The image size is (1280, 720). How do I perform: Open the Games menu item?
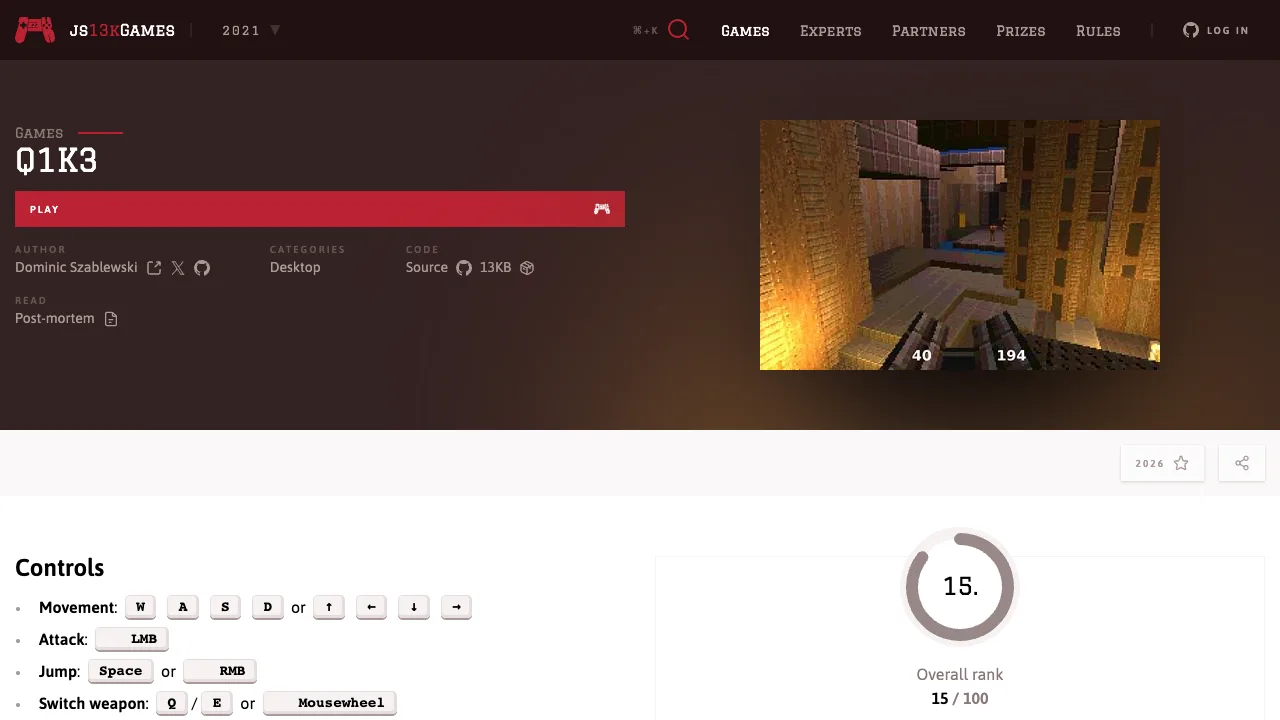coord(745,31)
